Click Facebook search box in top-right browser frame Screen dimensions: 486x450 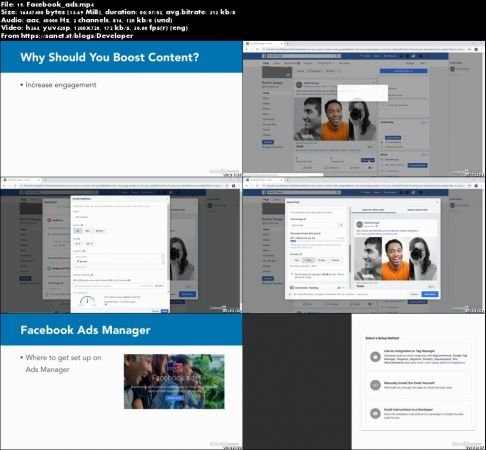point(303,56)
